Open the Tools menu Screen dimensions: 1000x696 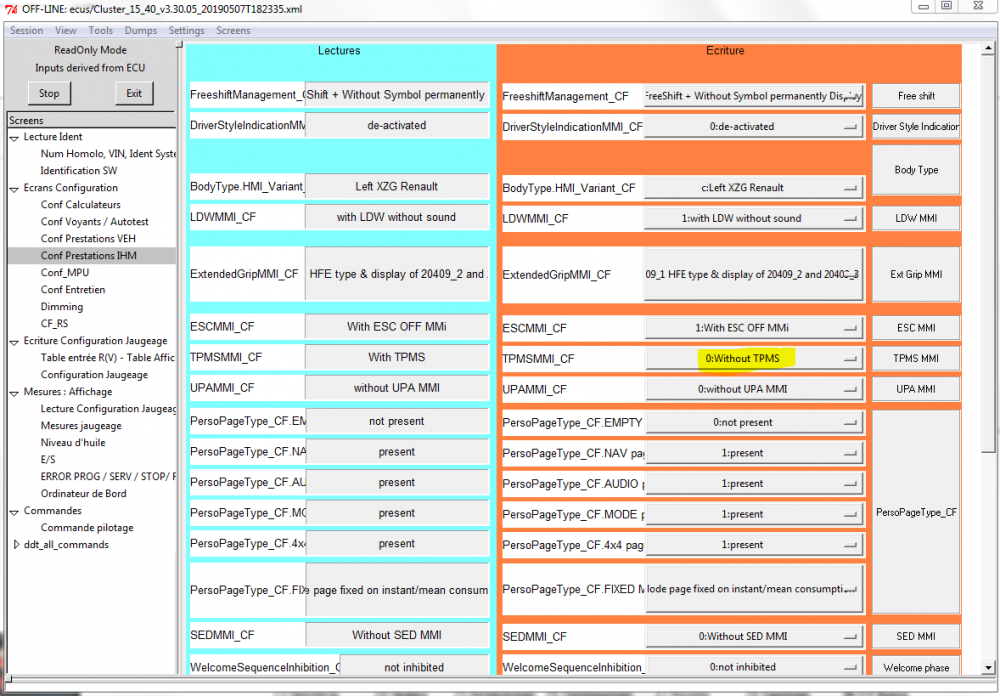point(101,31)
